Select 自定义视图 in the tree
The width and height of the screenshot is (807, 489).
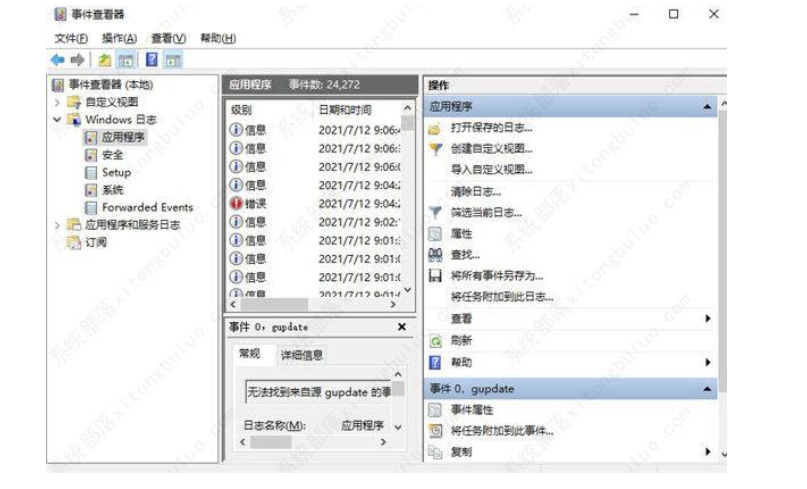pyautogui.click(x=112, y=102)
